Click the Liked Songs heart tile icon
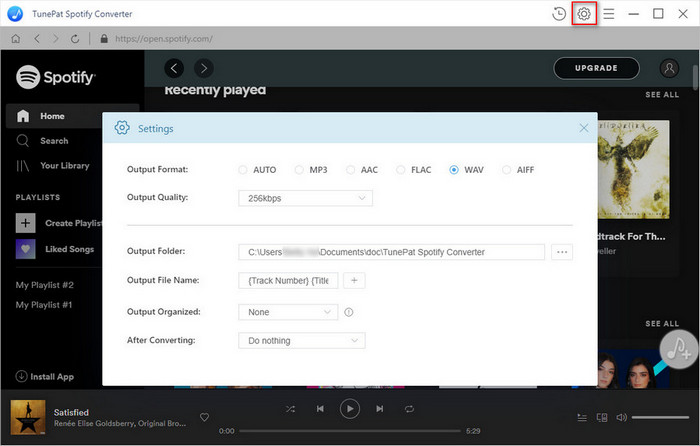The image size is (700, 446). (x=25, y=249)
